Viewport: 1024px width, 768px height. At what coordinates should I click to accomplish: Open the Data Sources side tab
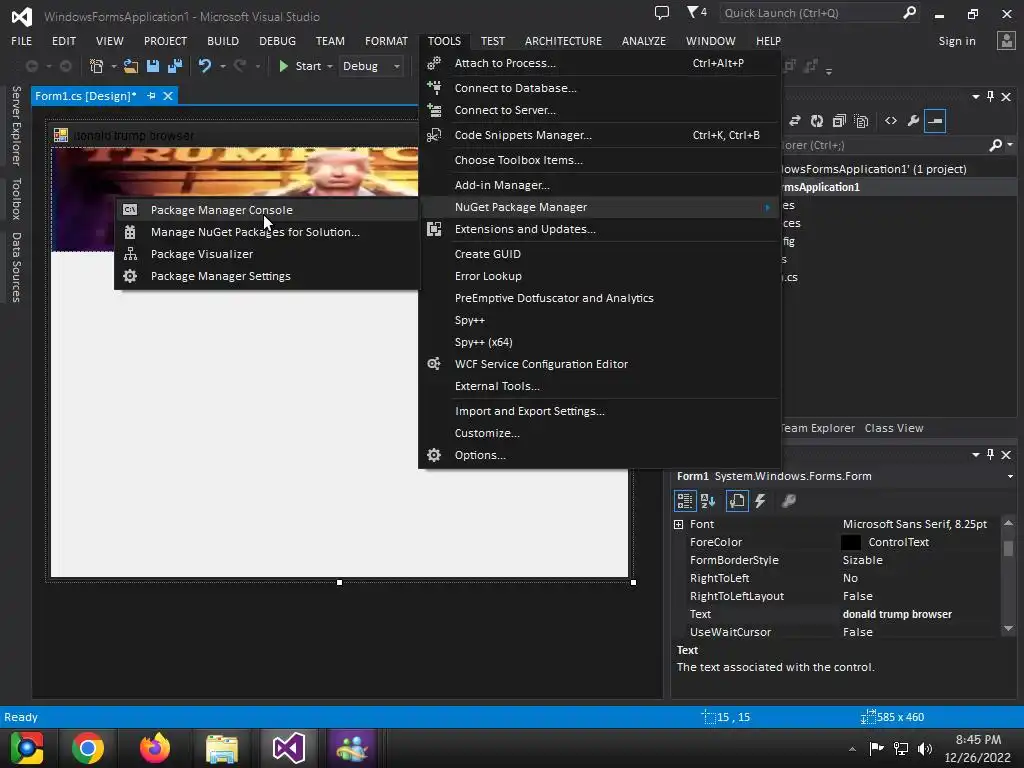point(16,267)
